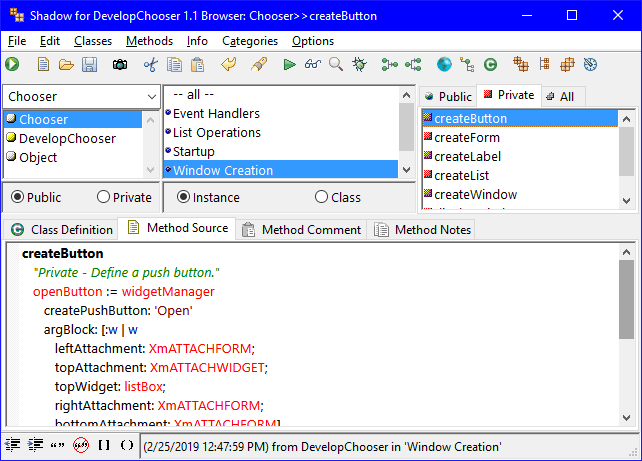The height and width of the screenshot is (461, 642).
Task: Choose the Class radio button
Action: [x=322, y=197]
